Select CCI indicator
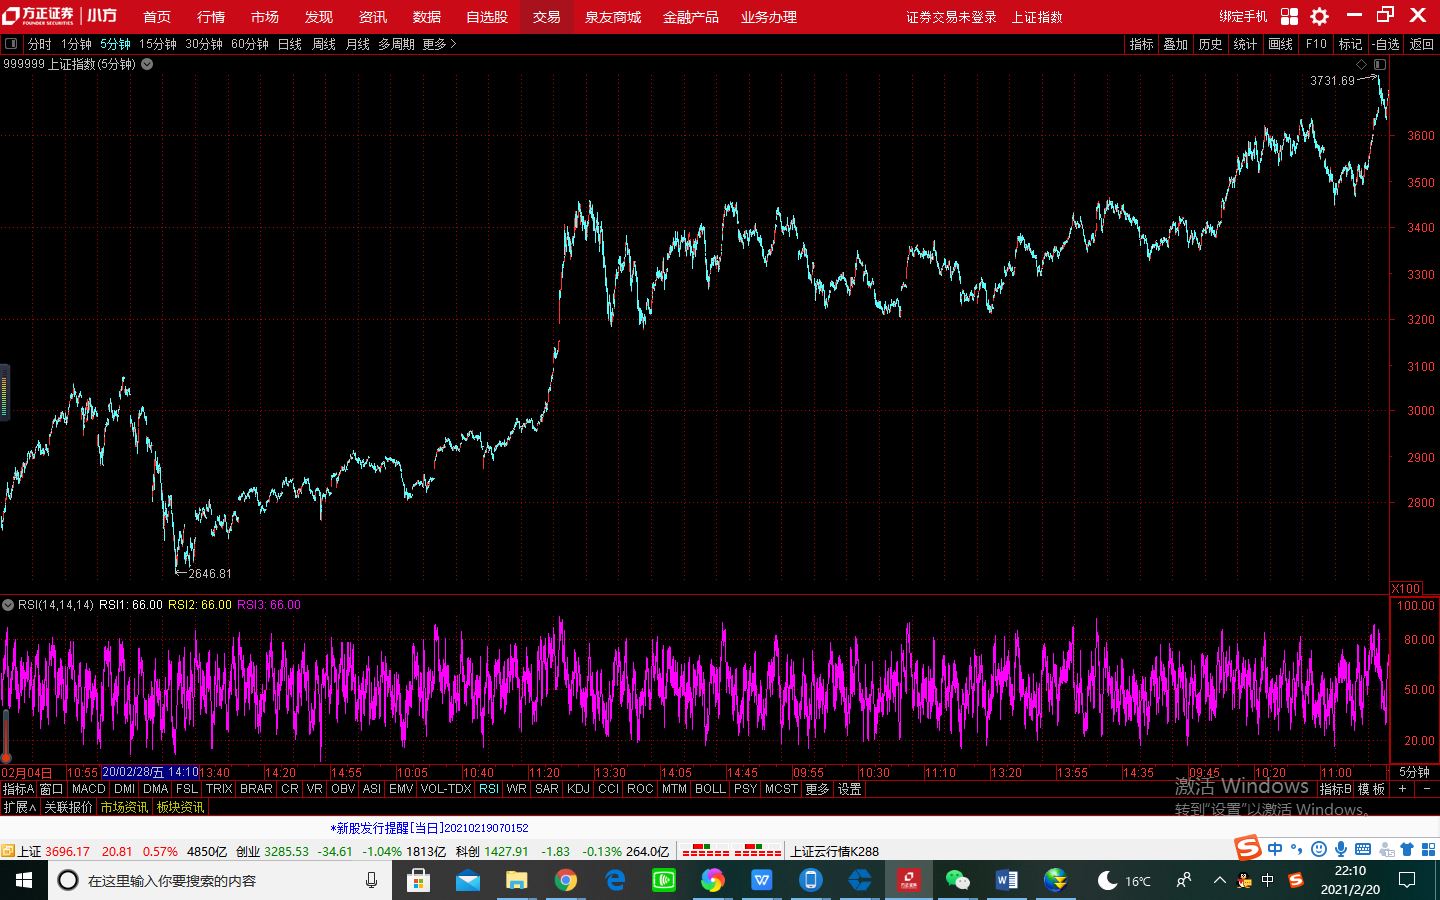Viewport: 1440px width, 900px height. 609,789
